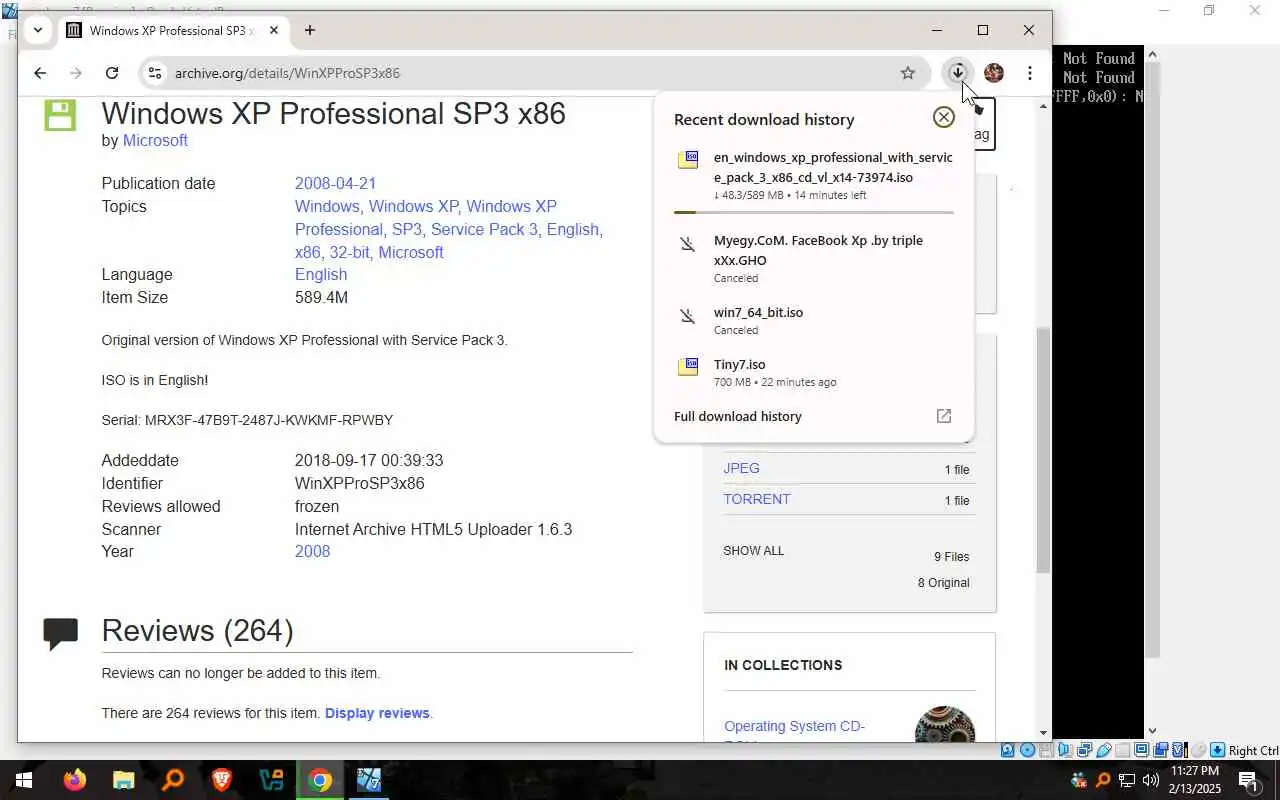Launch Brave browser from the taskbar

pyautogui.click(x=221, y=780)
